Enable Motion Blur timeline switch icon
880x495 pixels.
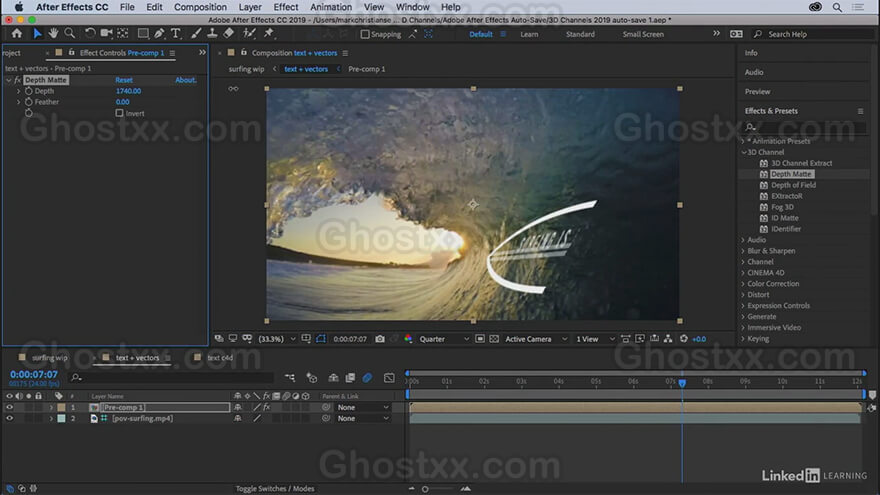point(367,378)
